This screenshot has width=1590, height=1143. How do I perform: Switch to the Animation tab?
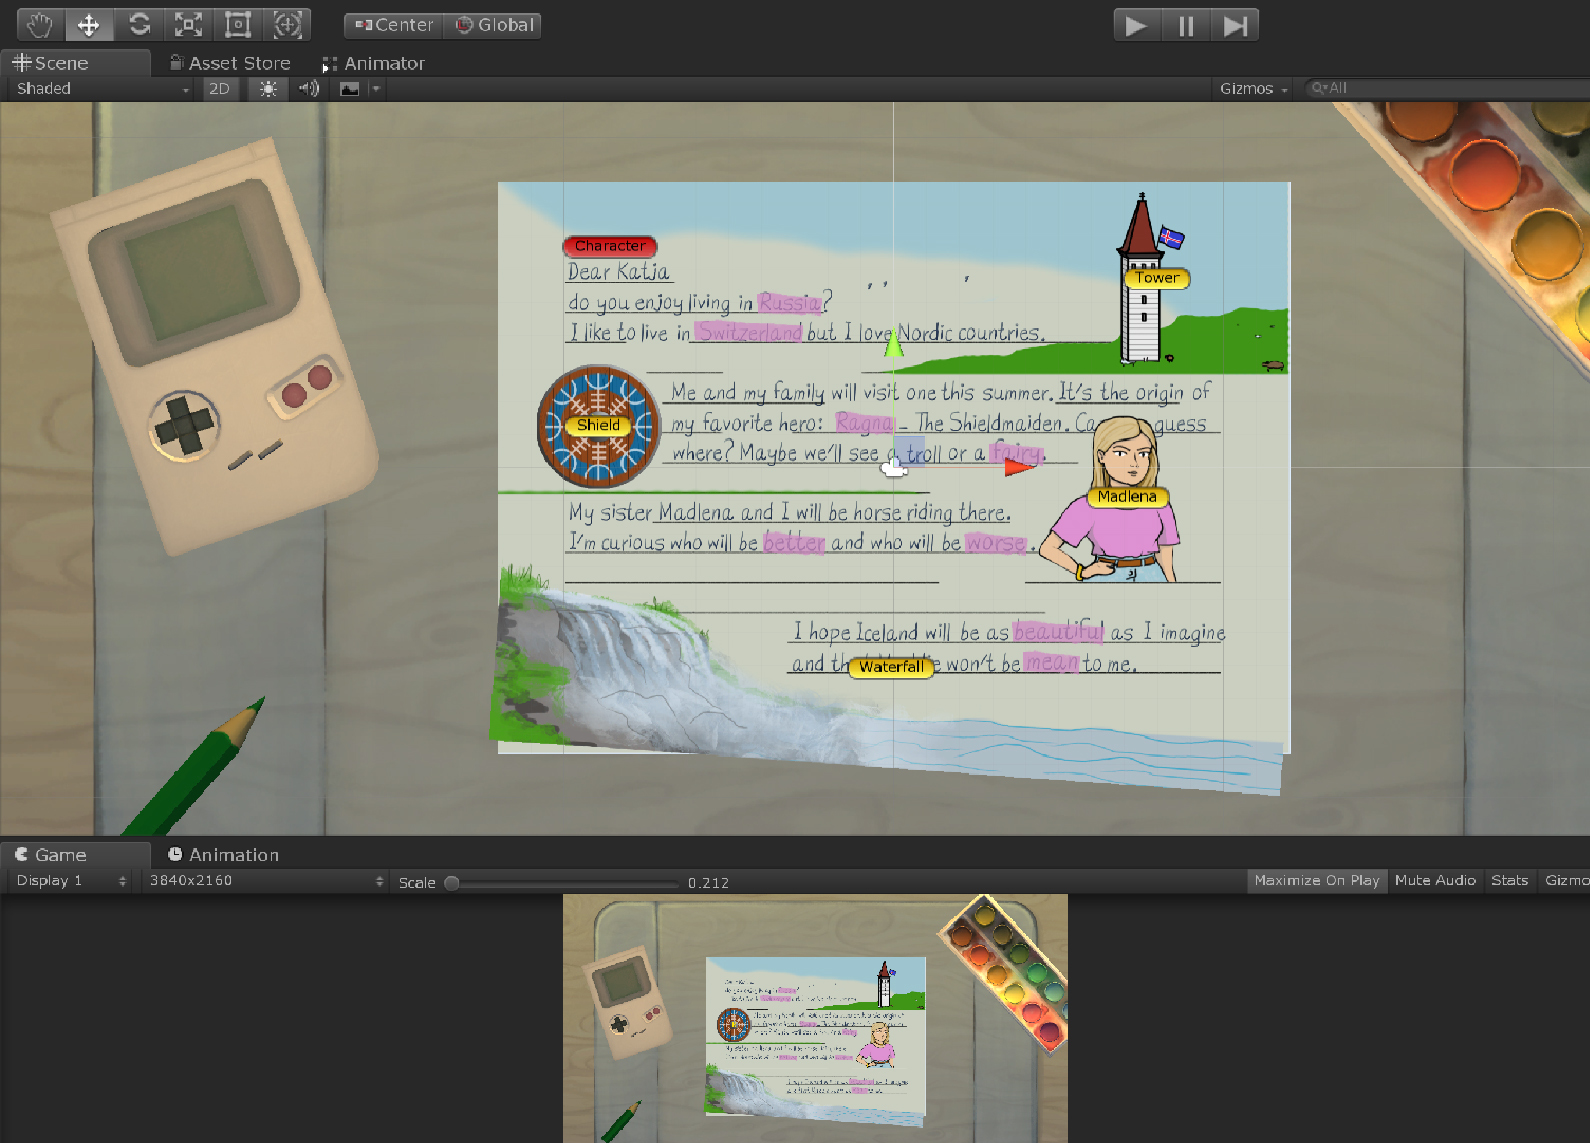223,855
